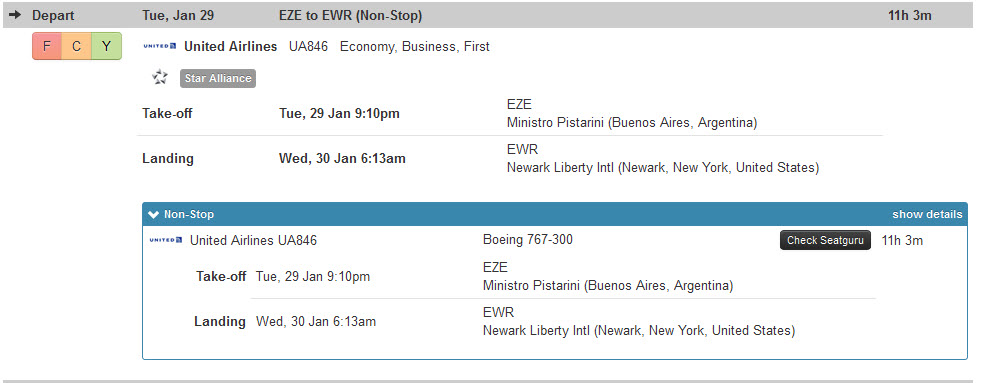Screen dimensions: 982x383
Task: Click the Depart arrow icon
Action: coord(16,16)
